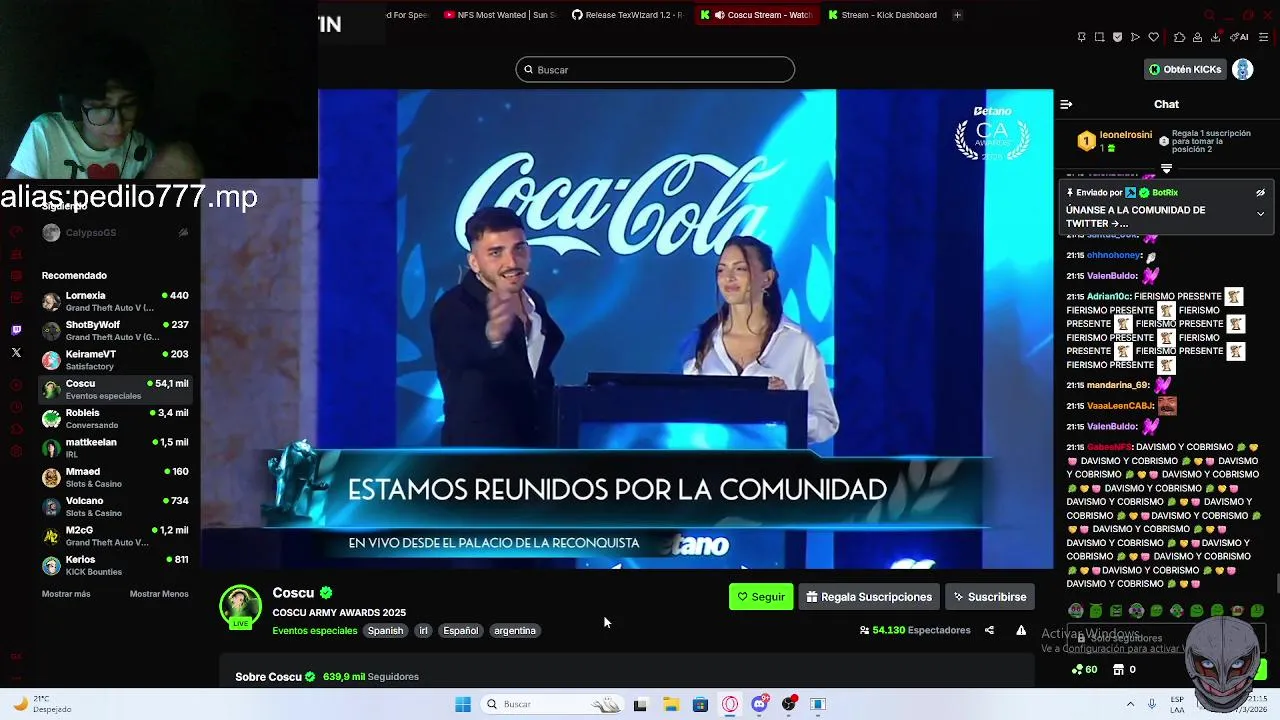Image resolution: width=1280 pixels, height=720 pixels.
Task: Open mattkeelan channel in recommended list
Action: (x=115, y=448)
